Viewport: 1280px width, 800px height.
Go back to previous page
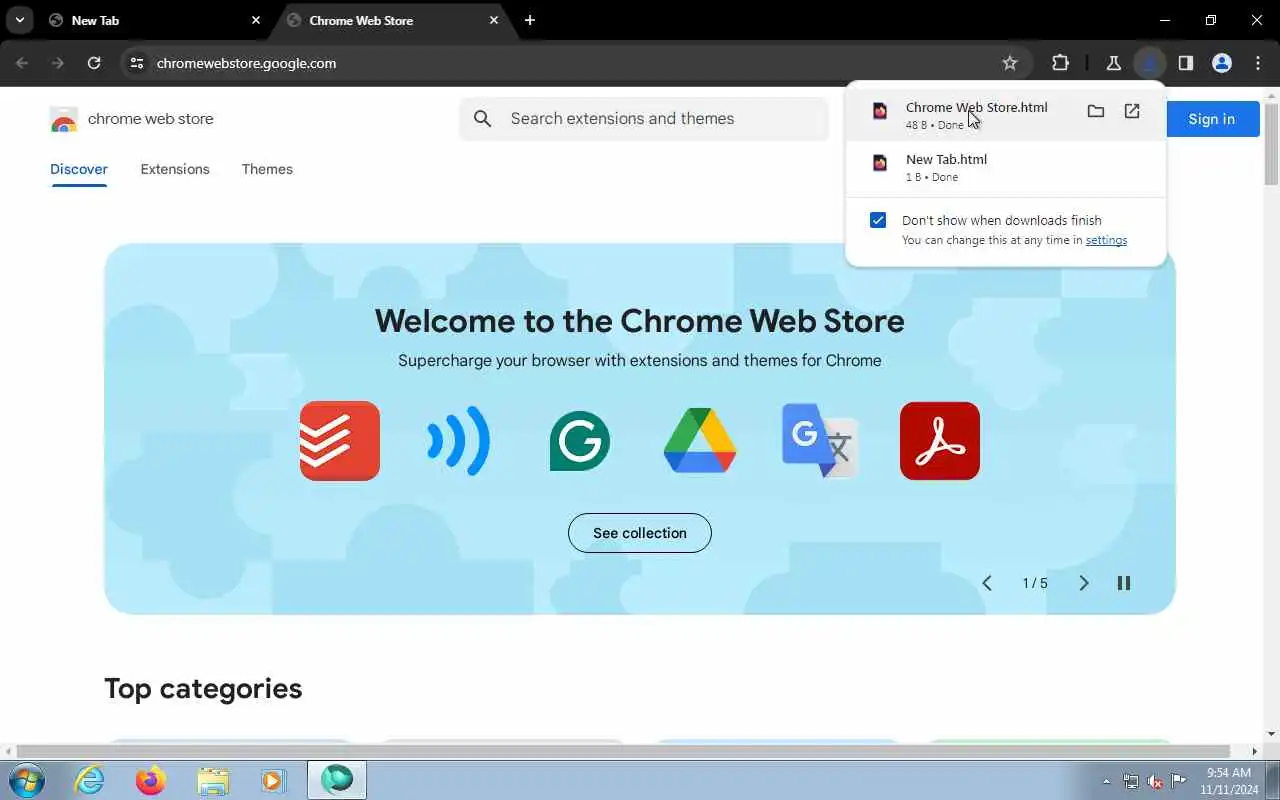22,63
